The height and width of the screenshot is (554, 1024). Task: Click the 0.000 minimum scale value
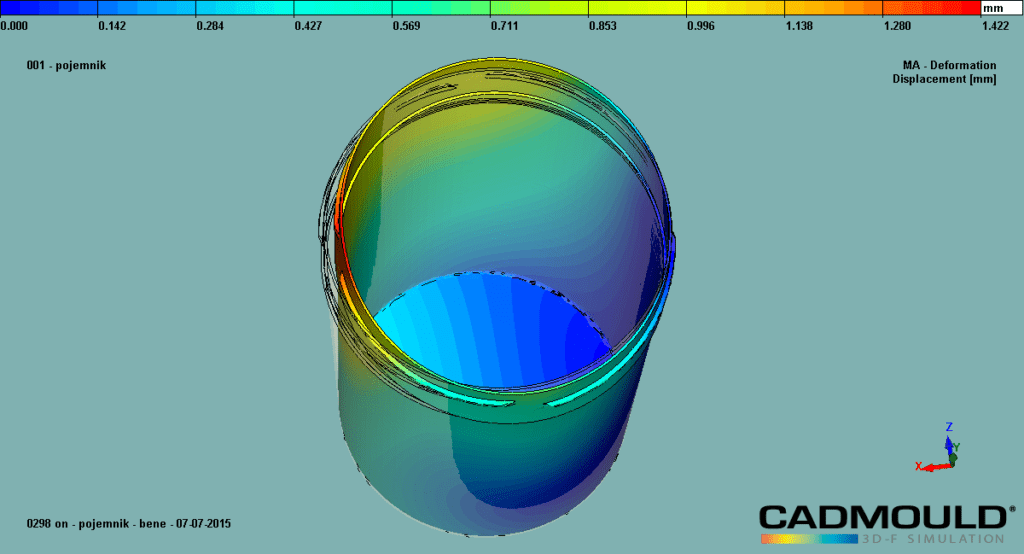coord(15,26)
